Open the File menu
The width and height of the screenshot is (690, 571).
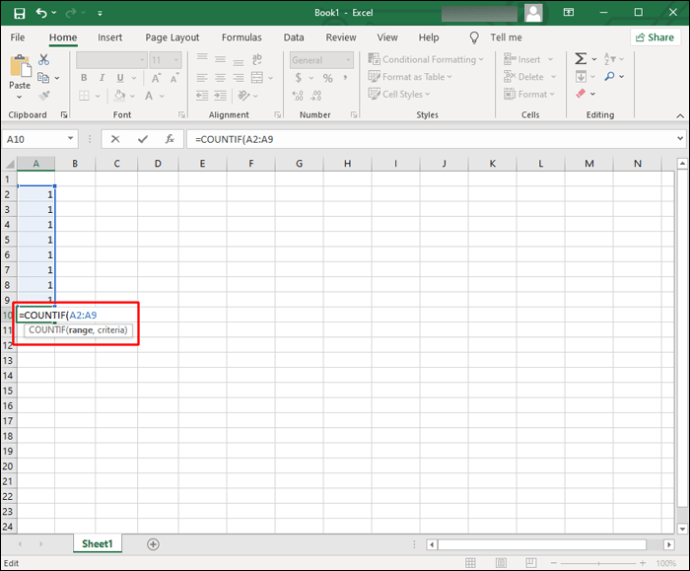pos(18,37)
